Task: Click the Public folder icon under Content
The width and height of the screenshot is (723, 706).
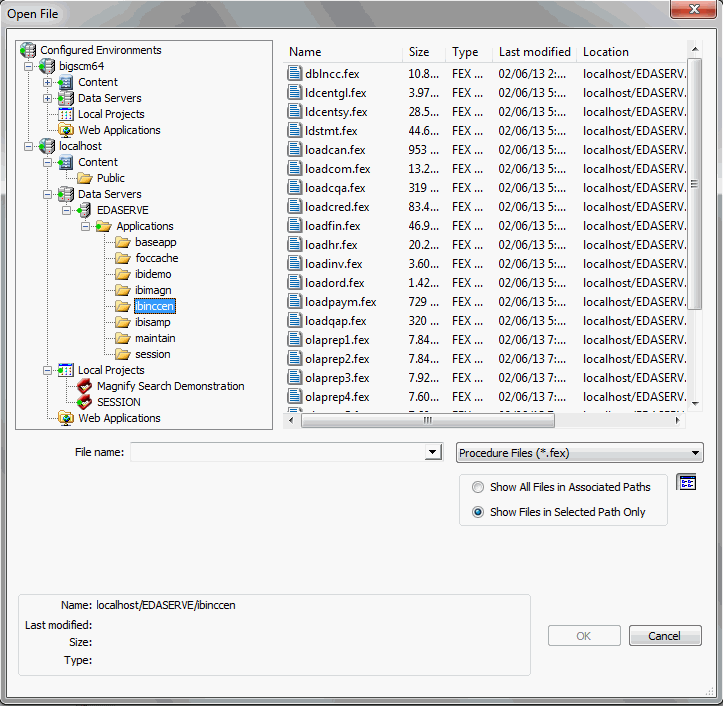Action: click(x=85, y=178)
